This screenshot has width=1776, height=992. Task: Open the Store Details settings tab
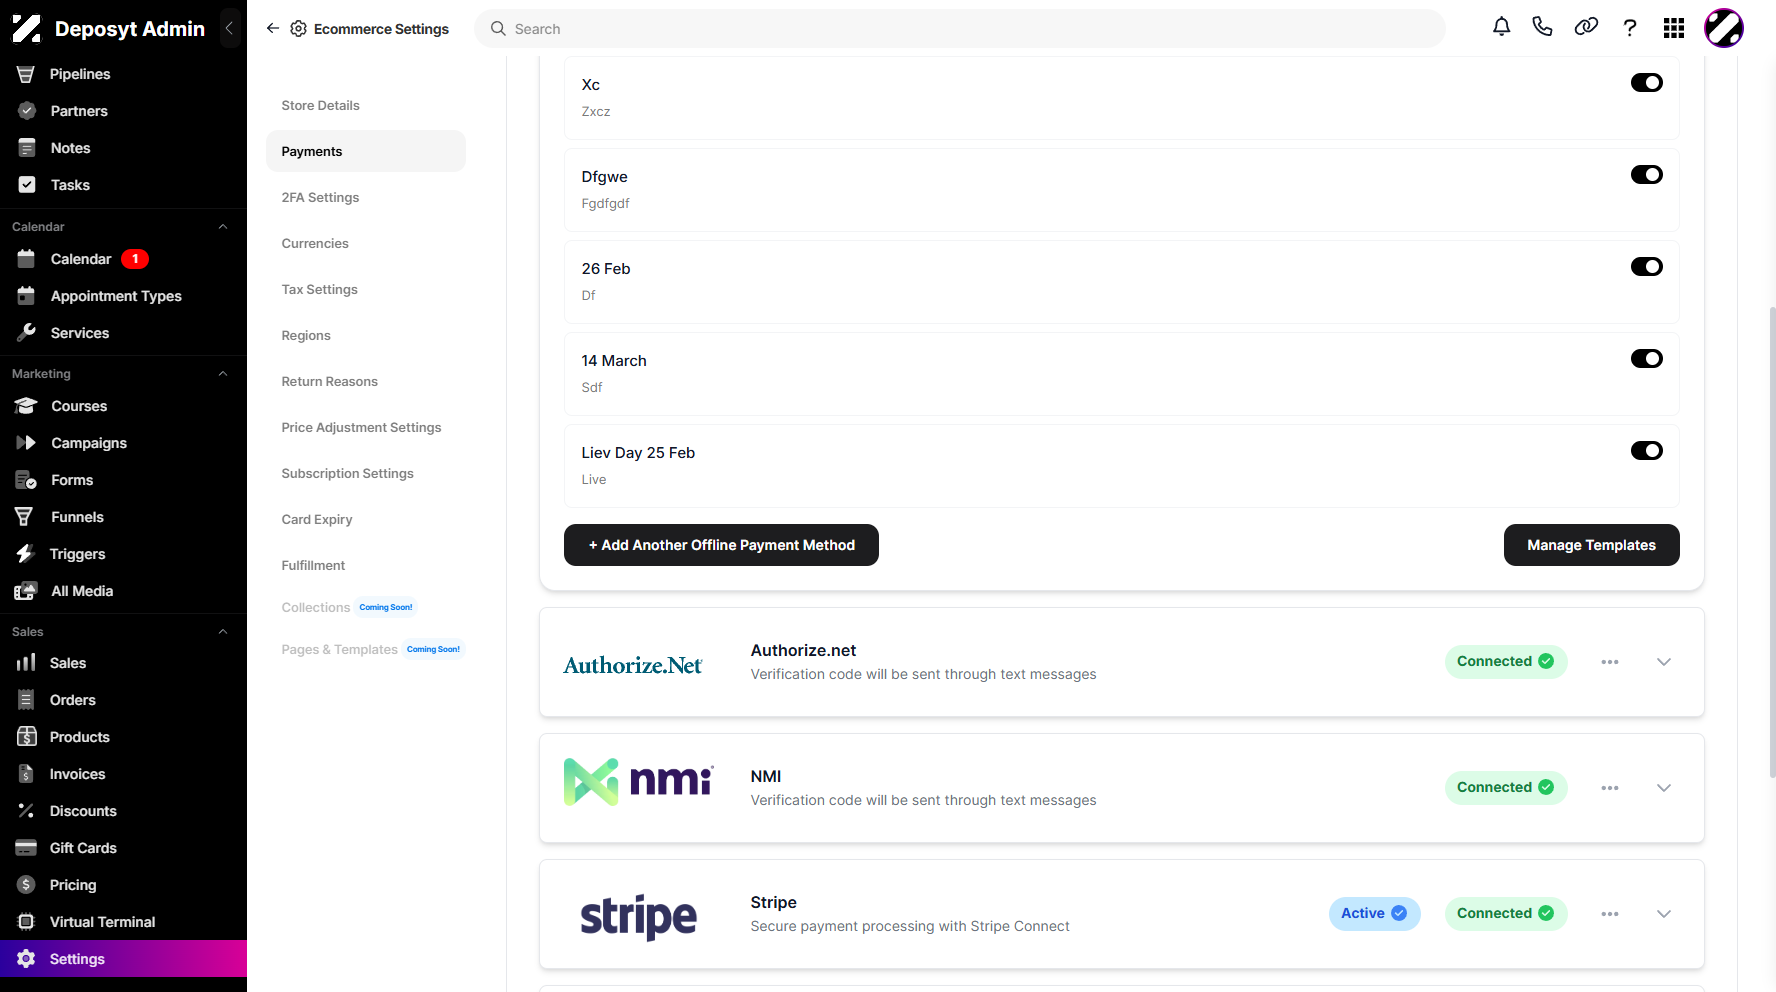click(366, 105)
